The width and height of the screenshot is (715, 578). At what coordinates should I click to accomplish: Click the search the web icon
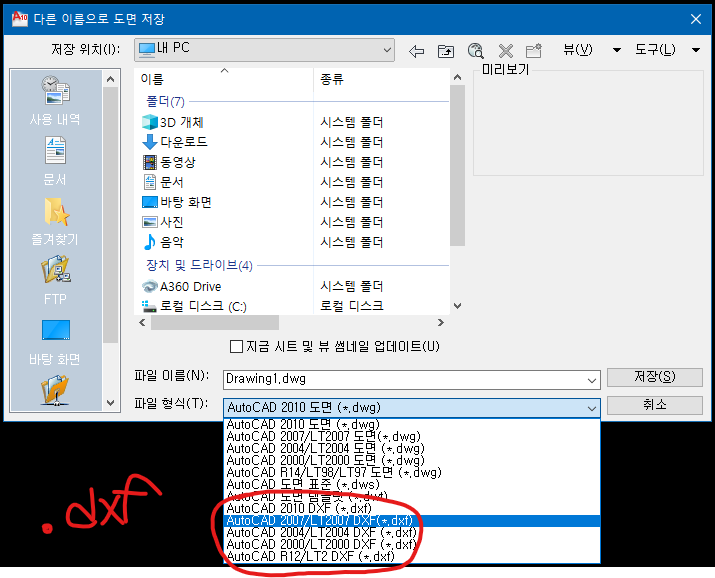click(x=475, y=51)
